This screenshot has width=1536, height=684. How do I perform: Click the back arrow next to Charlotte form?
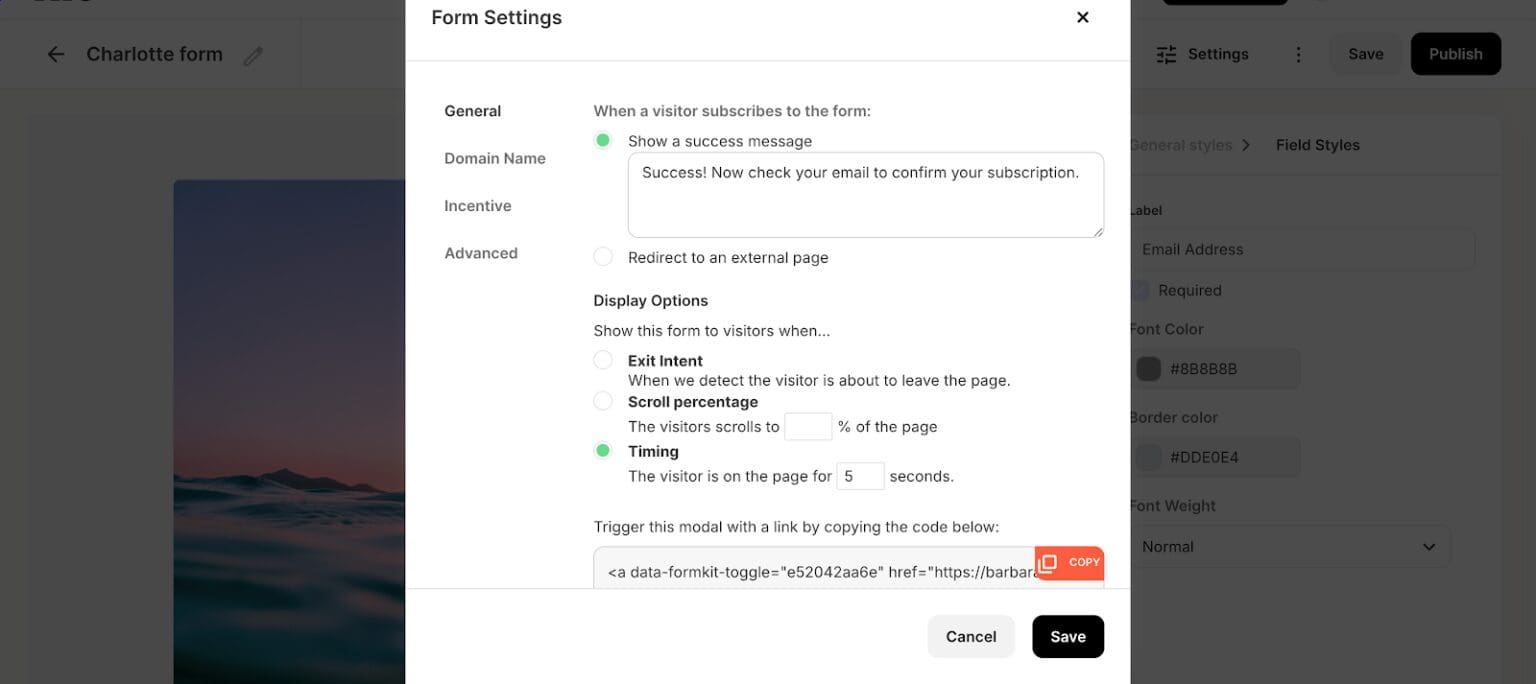(x=56, y=54)
